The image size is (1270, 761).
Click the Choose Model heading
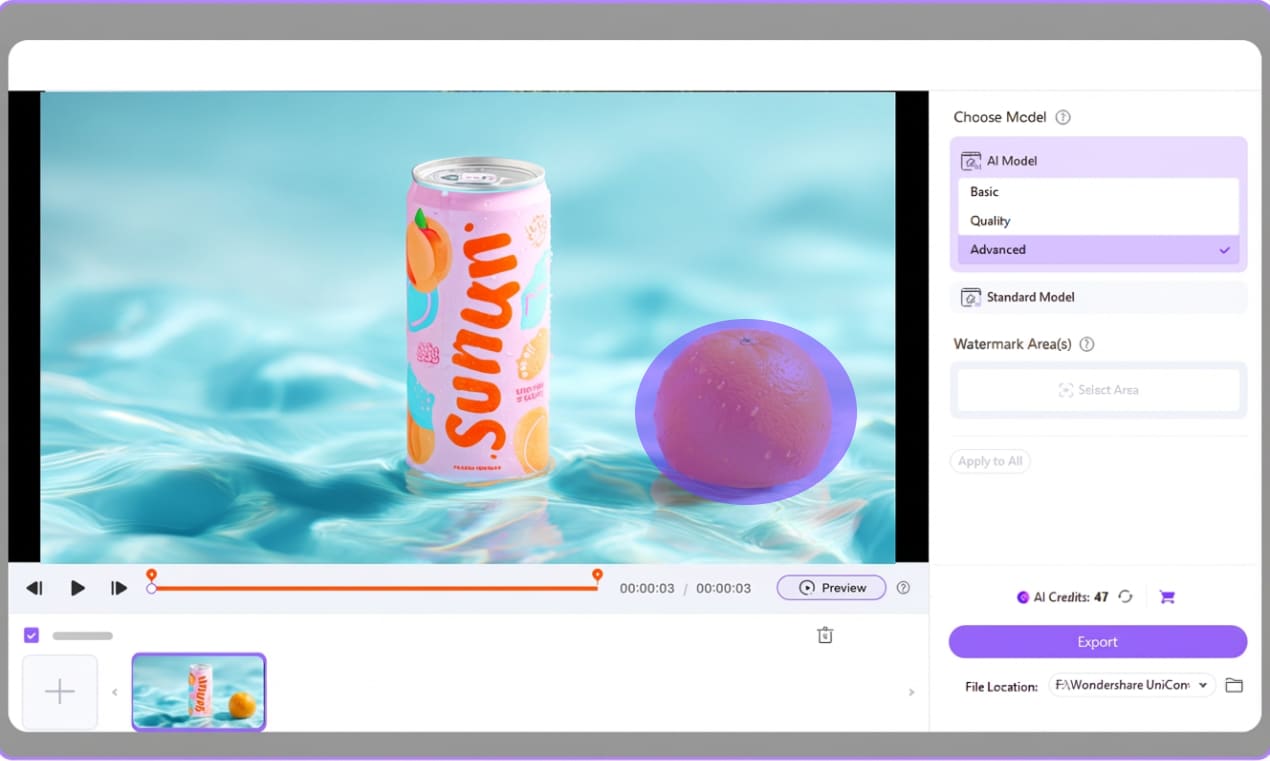1000,117
